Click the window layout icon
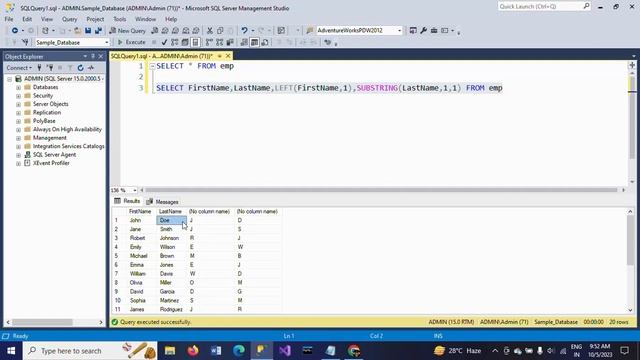The width and height of the screenshot is (640, 360). point(444,31)
